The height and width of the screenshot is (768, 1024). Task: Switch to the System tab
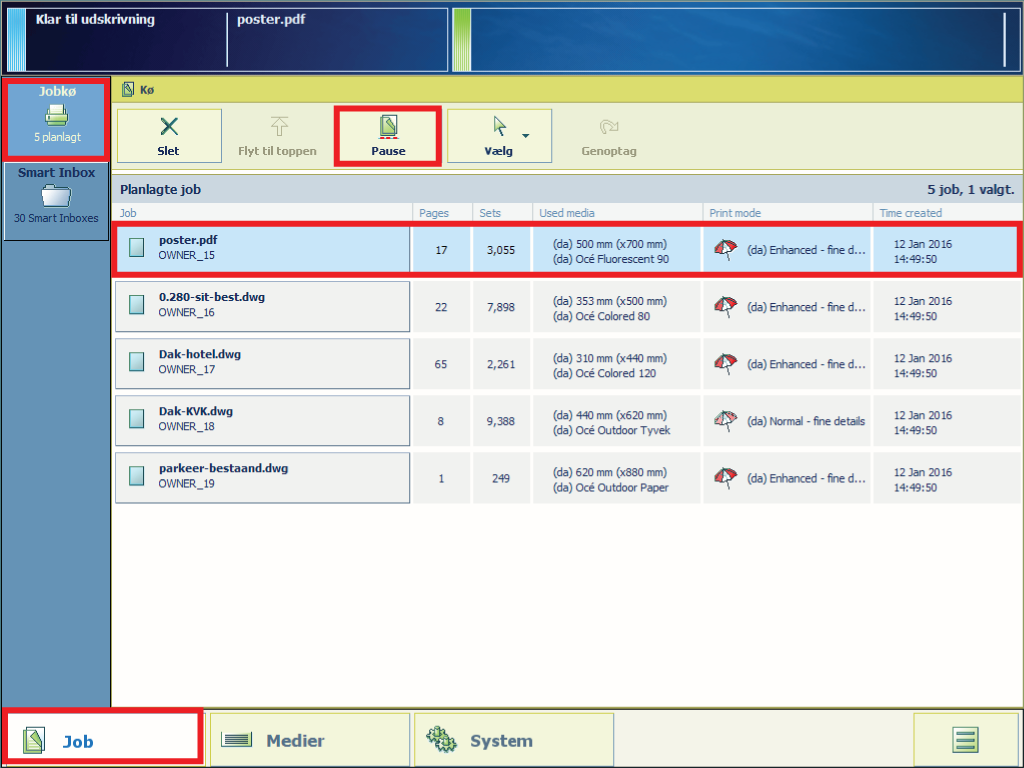[x=514, y=740]
